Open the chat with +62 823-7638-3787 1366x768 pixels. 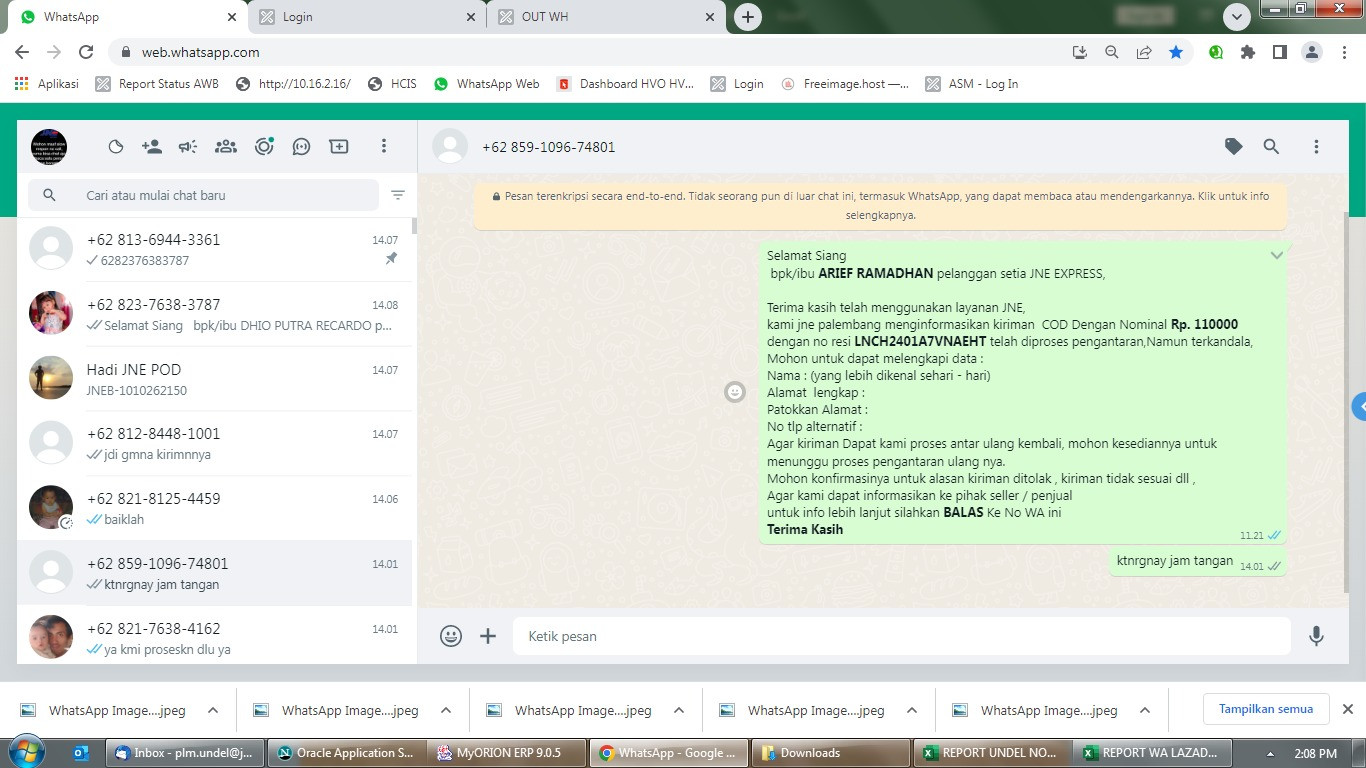tap(214, 314)
